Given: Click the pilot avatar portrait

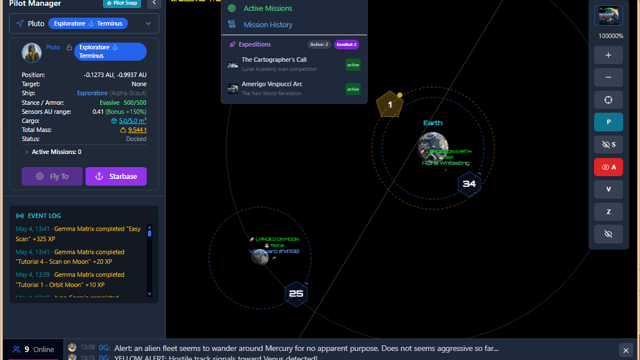Looking at the screenshot, I should pos(31,52).
